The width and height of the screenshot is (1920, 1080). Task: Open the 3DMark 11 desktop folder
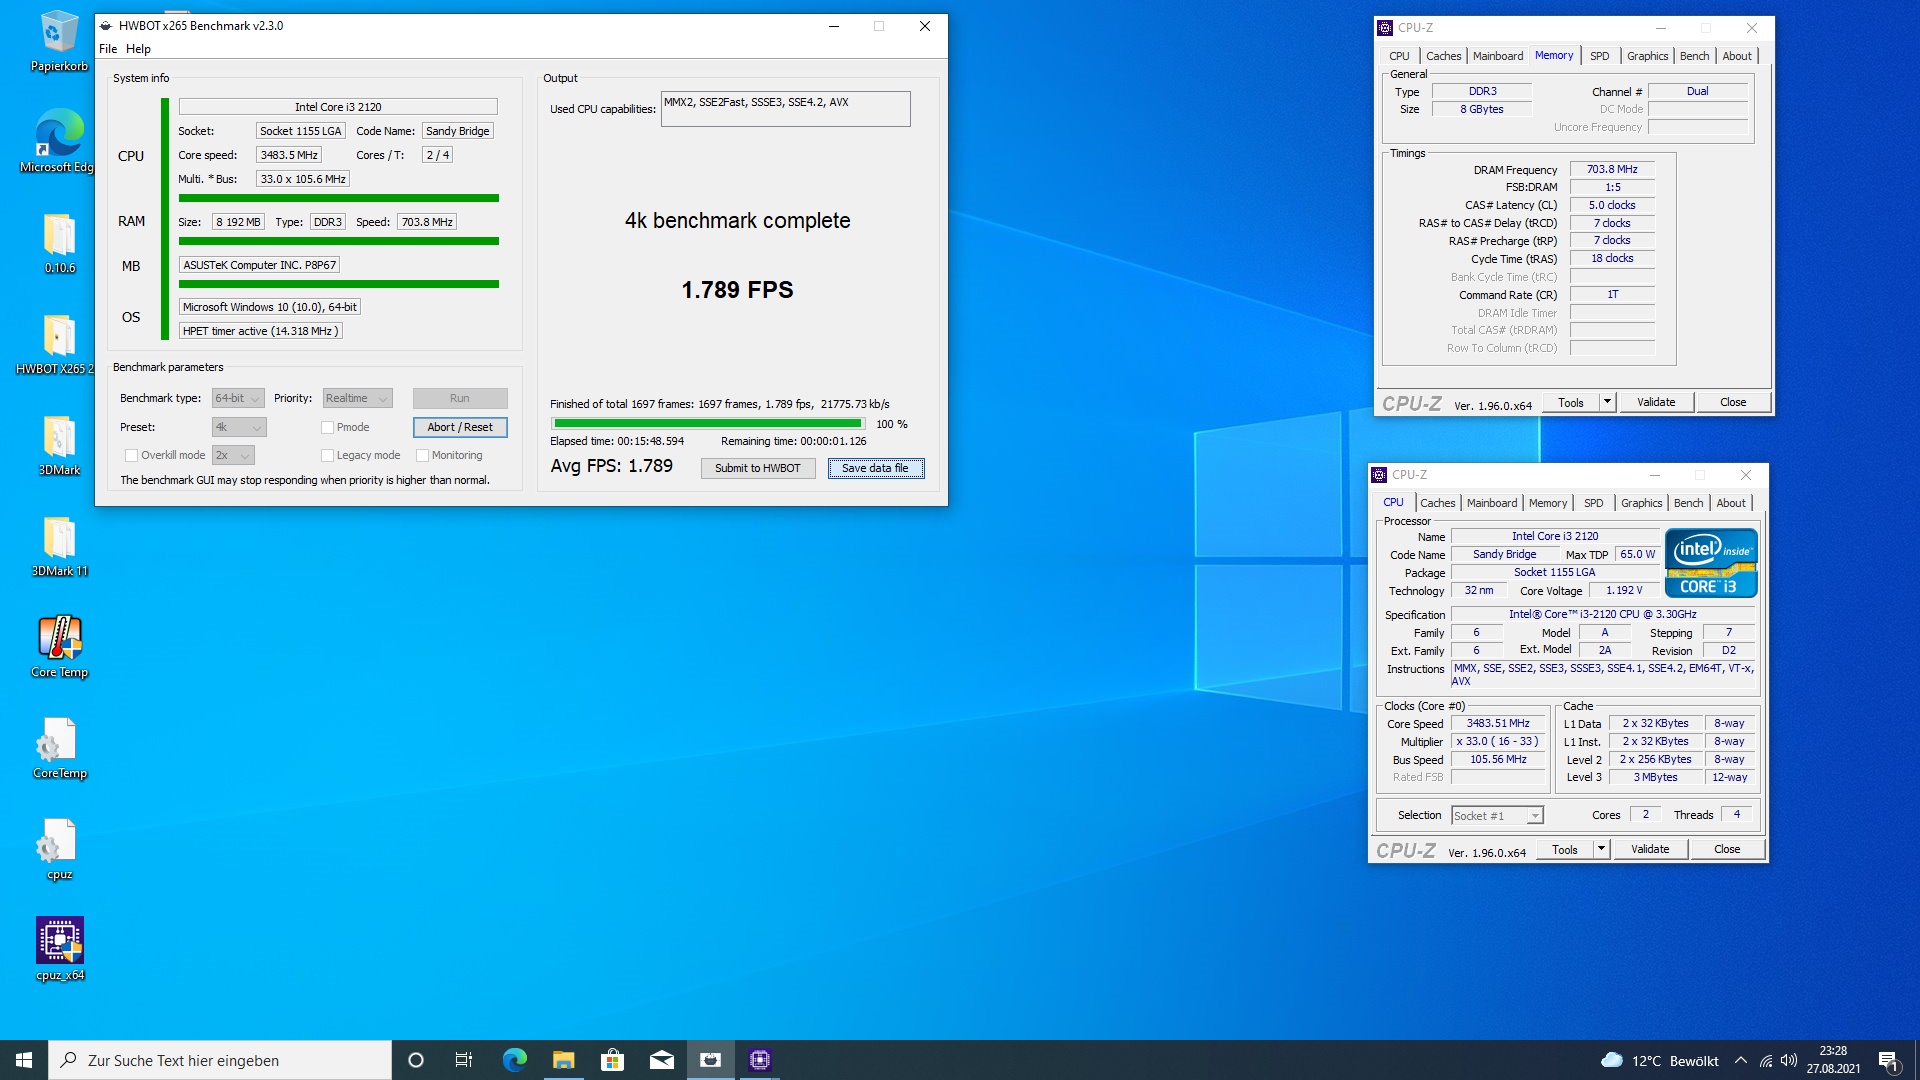pyautogui.click(x=59, y=546)
